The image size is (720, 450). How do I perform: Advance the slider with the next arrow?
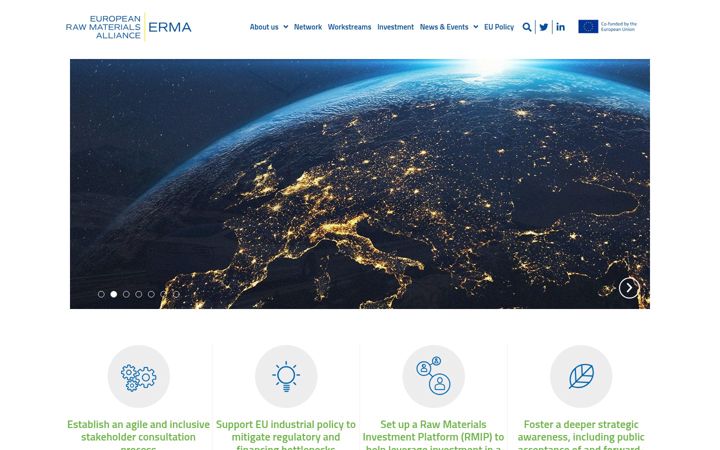point(629,288)
